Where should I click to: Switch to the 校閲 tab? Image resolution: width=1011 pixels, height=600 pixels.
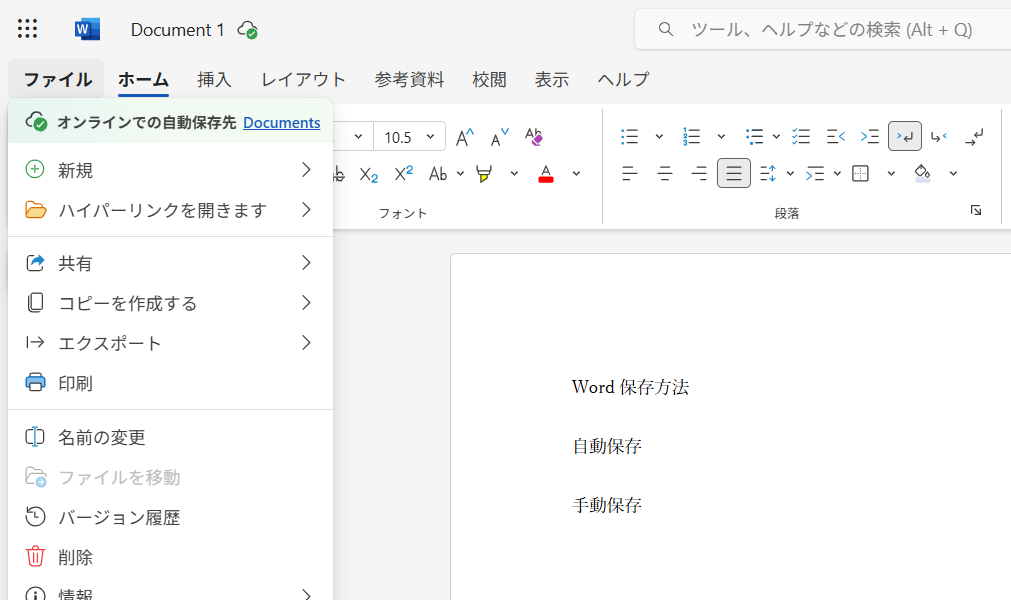tap(489, 79)
